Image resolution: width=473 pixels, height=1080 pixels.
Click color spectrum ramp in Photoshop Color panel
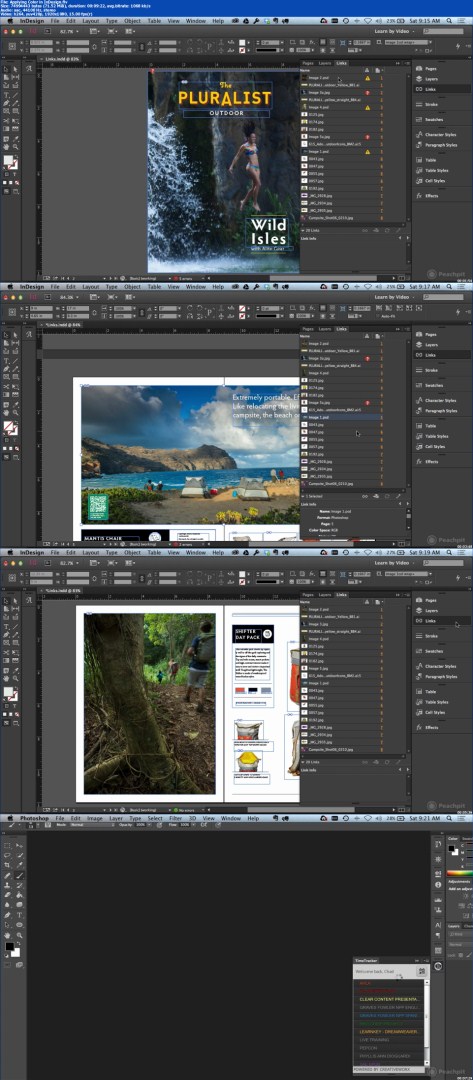click(x=462, y=872)
